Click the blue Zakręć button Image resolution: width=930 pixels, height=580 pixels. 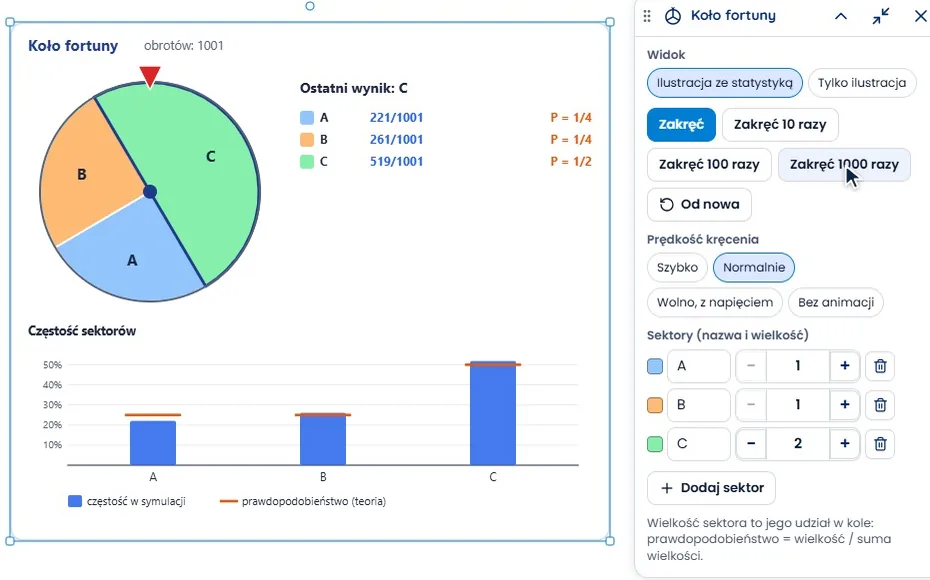pos(681,125)
